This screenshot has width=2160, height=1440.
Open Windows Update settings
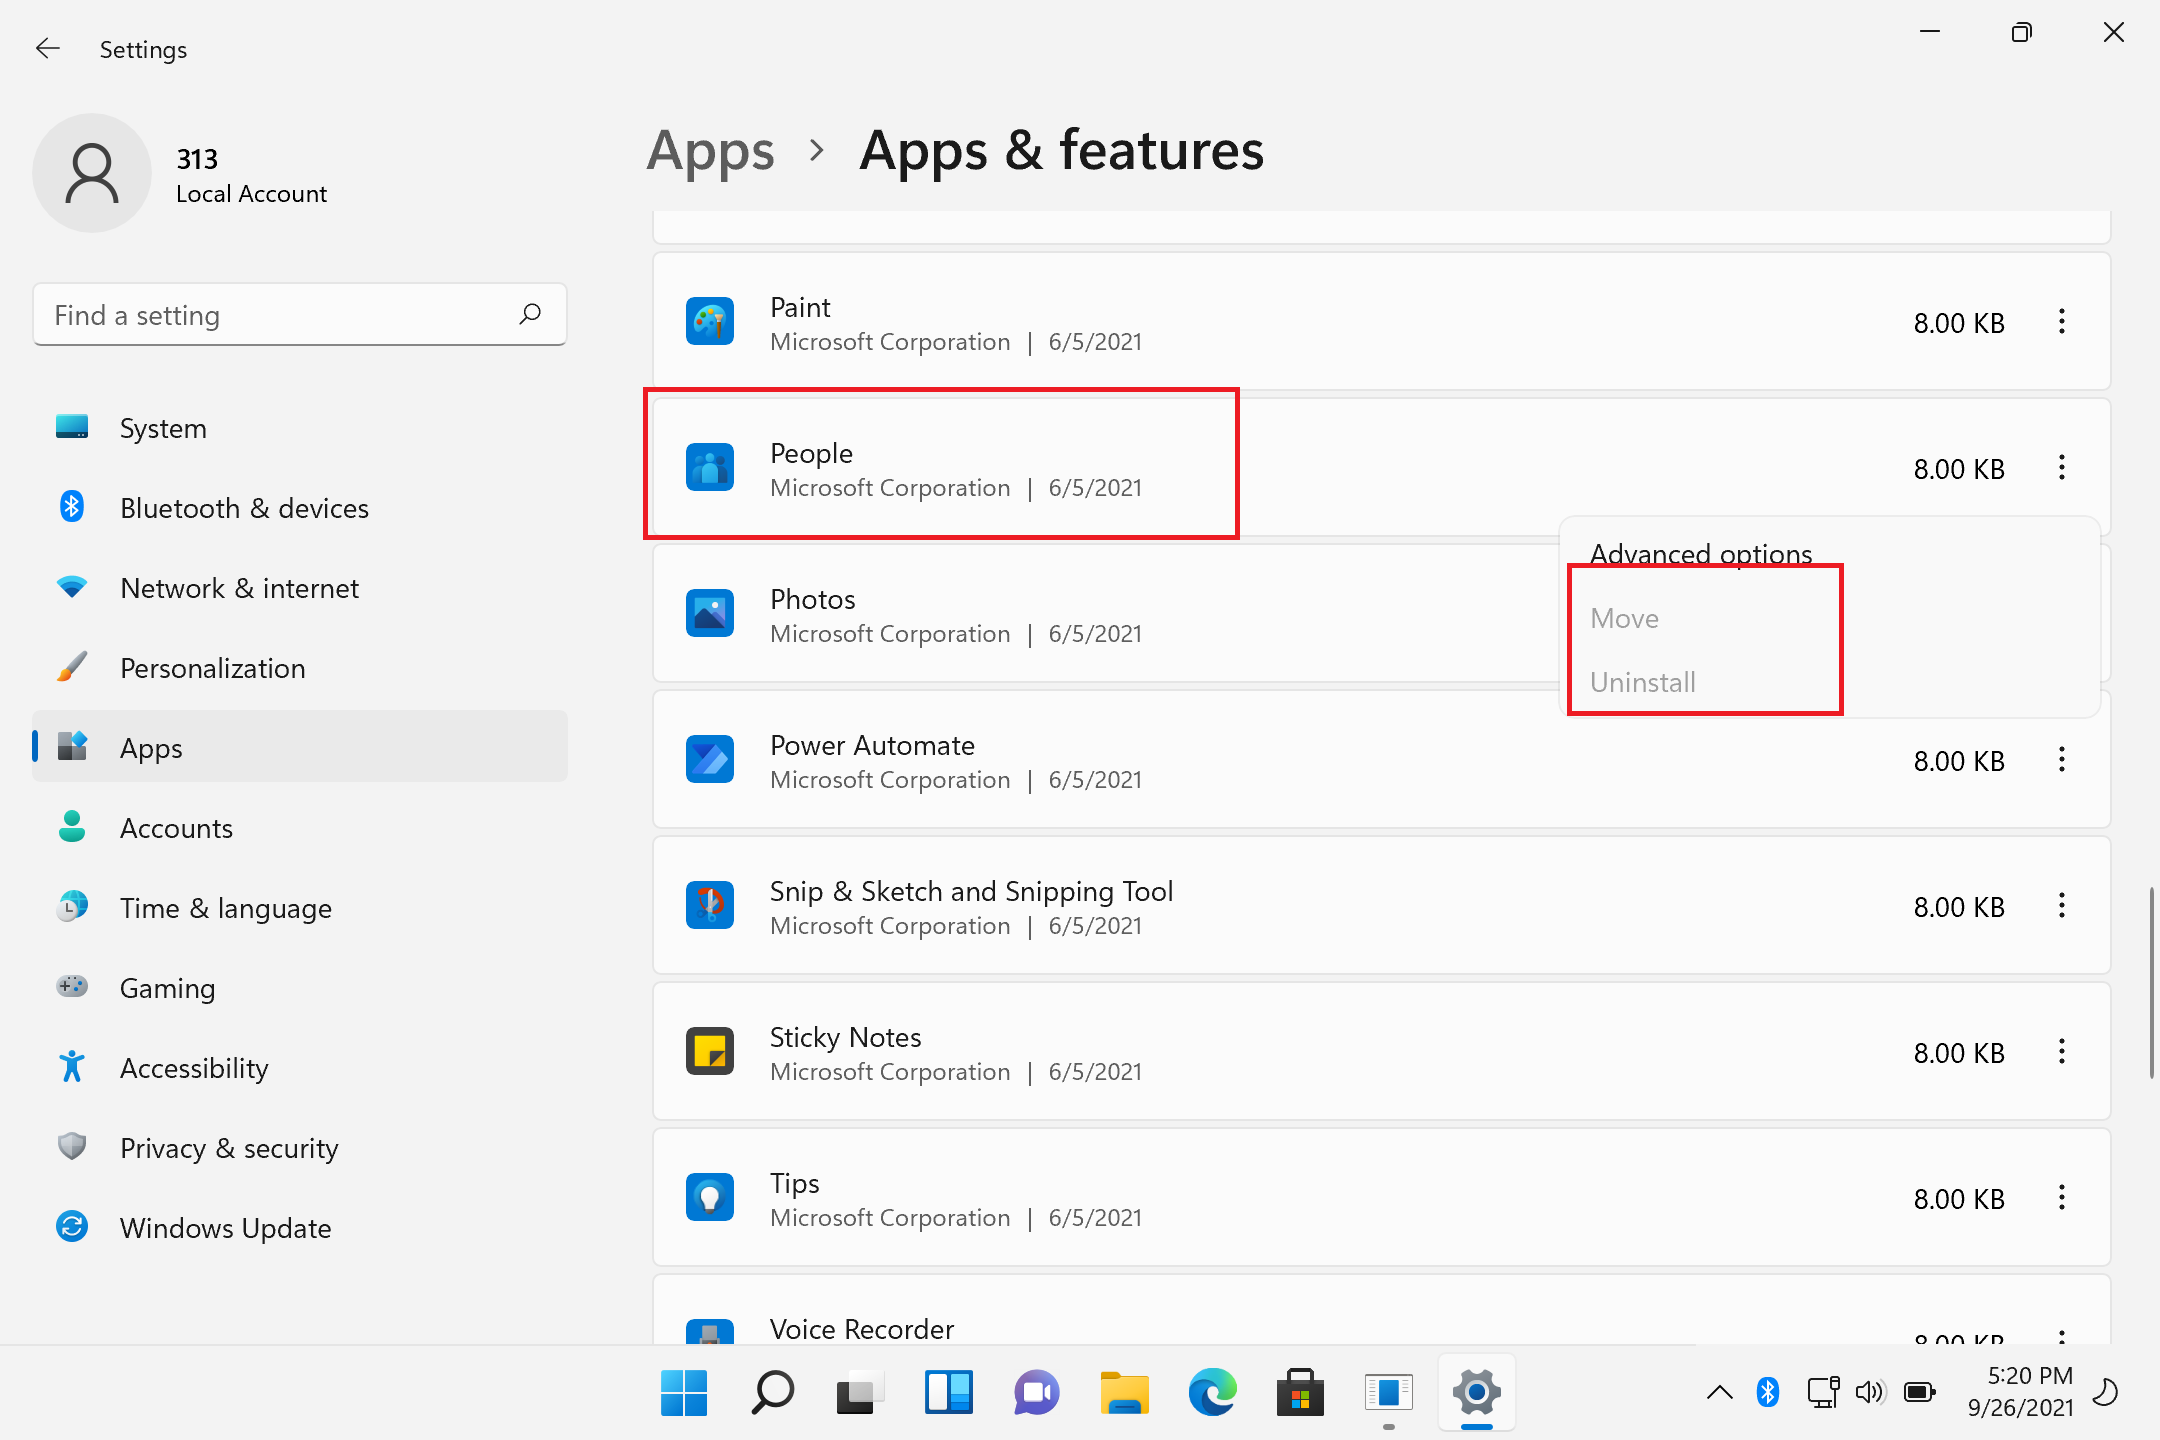300,1228
